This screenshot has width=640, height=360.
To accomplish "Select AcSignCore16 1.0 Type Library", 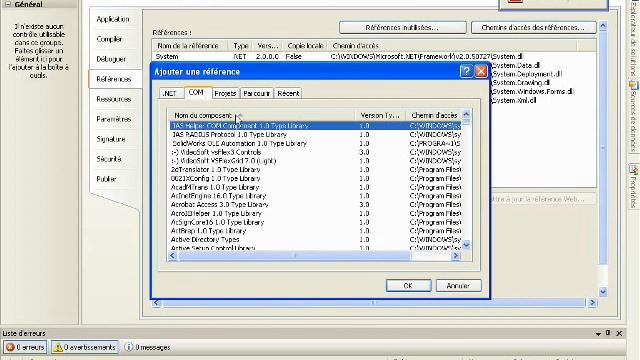I will coord(315,222).
